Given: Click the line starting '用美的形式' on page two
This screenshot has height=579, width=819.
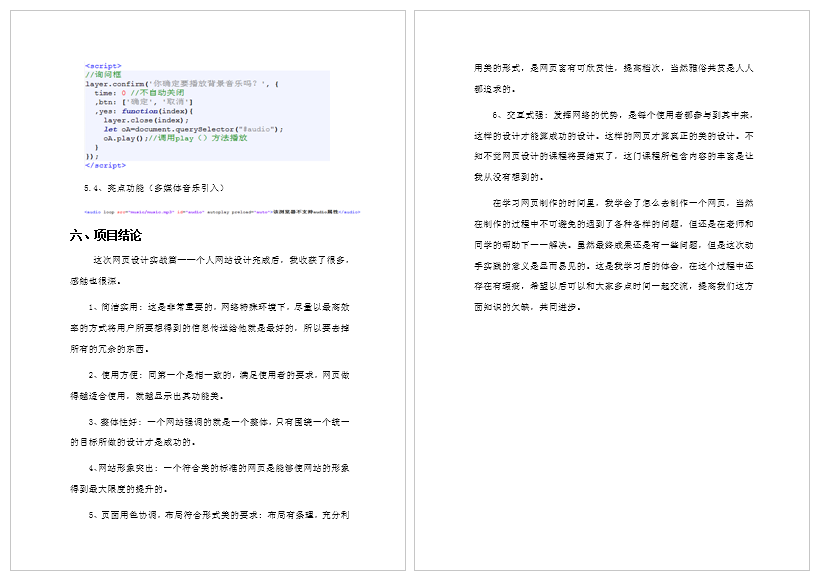Looking at the screenshot, I should 614,68.
